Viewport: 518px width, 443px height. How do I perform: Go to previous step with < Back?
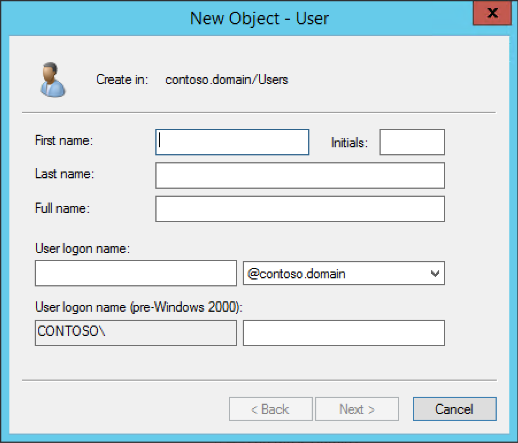pos(271,409)
